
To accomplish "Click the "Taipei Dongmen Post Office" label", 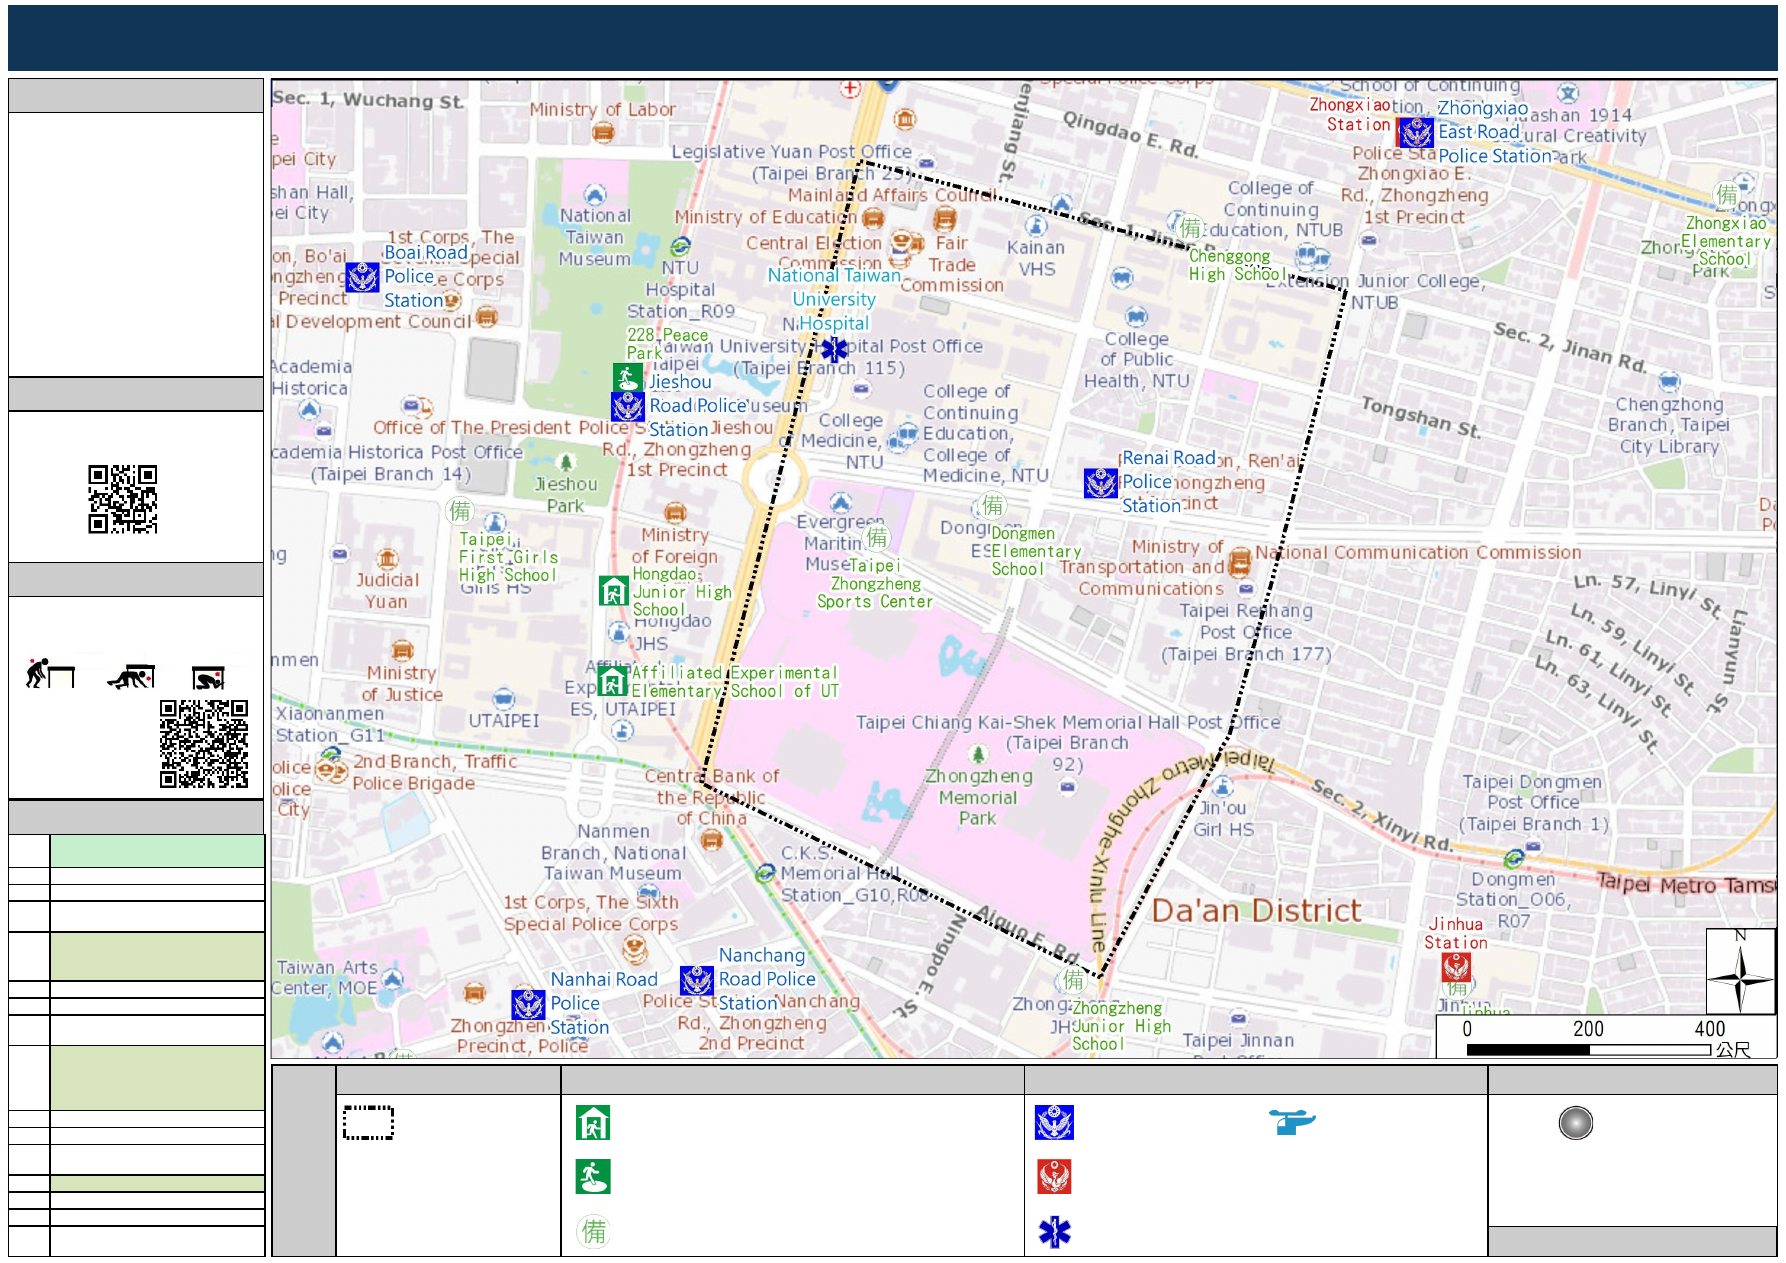I will pos(1533,803).
